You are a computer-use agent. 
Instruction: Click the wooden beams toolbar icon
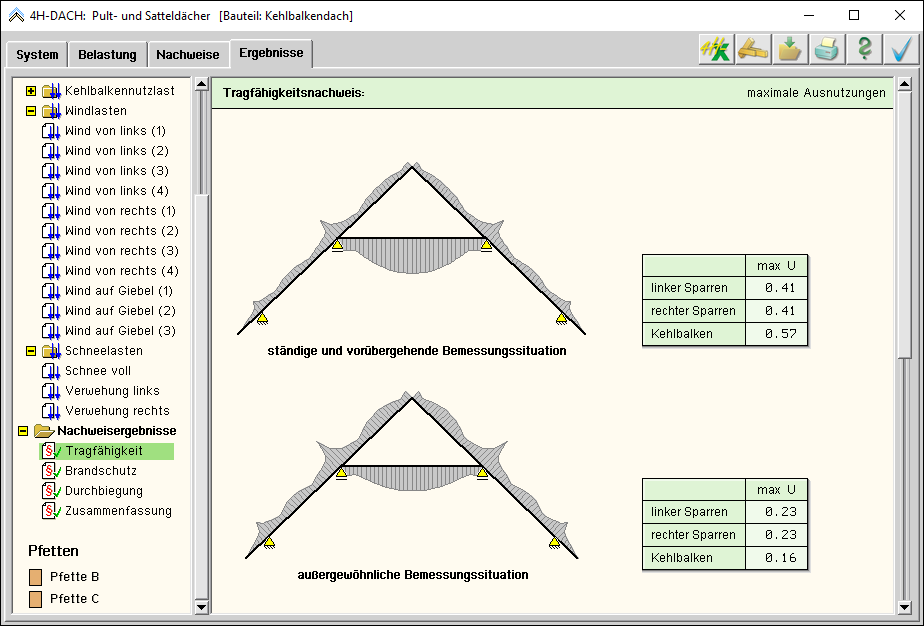tap(752, 50)
